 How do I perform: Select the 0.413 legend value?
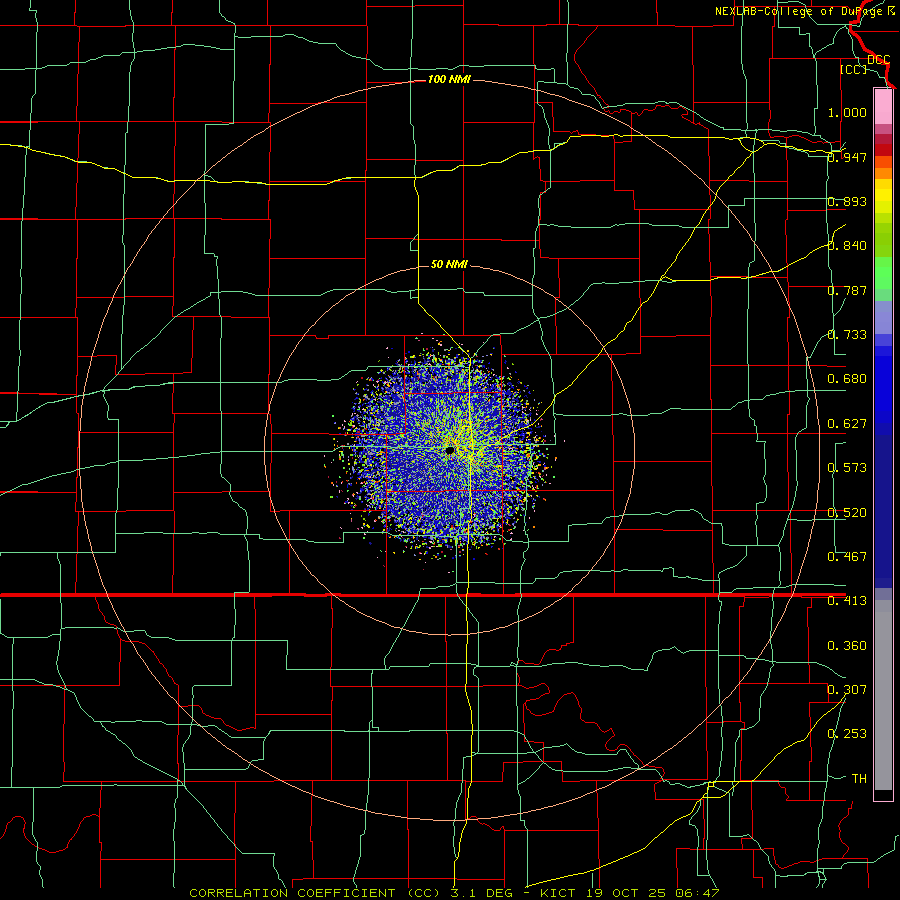(x=847, y=601)
